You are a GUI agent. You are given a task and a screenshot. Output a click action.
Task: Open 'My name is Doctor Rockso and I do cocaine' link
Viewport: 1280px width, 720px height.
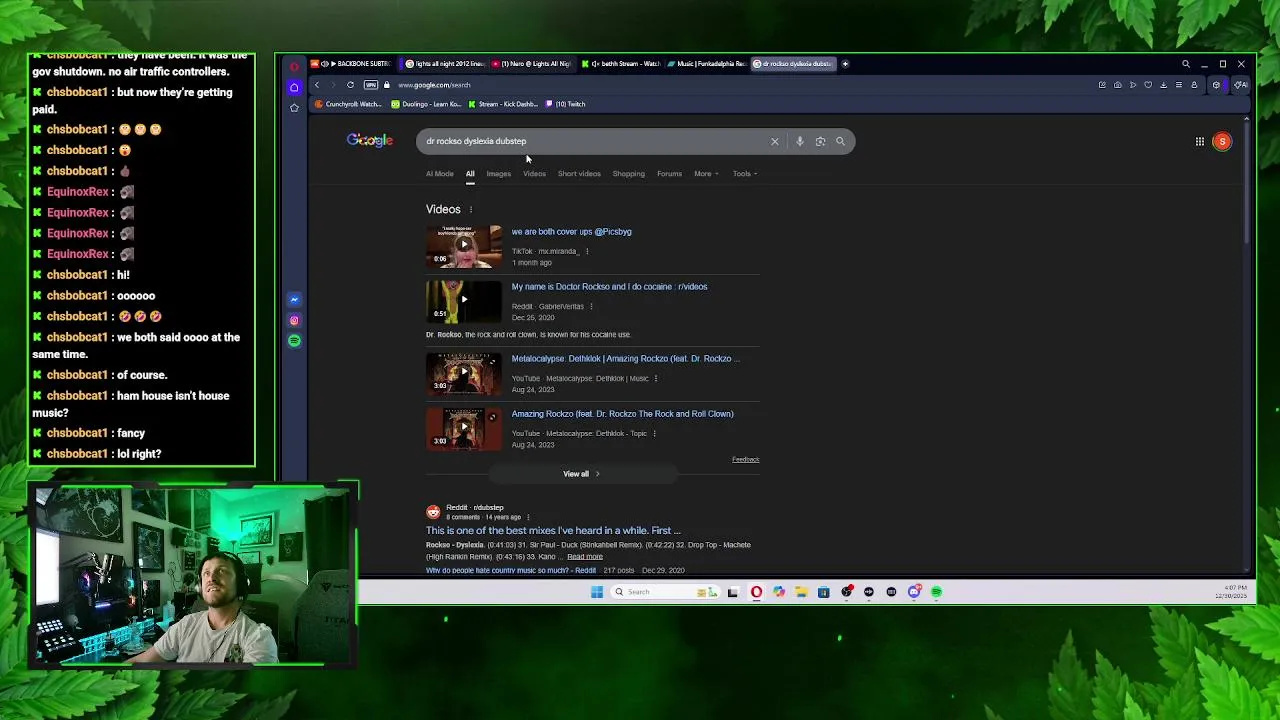609,287
